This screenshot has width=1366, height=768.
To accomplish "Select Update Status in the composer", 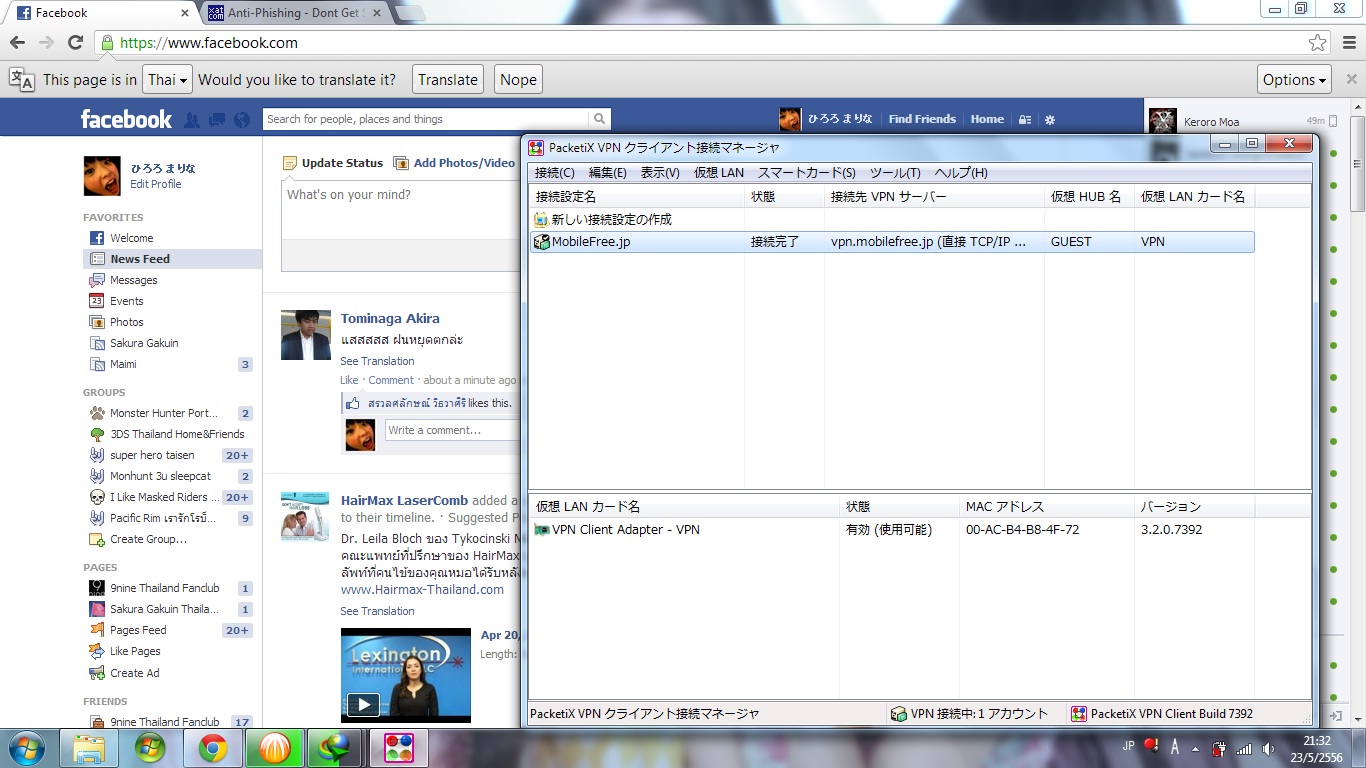I will pos(333,163).
